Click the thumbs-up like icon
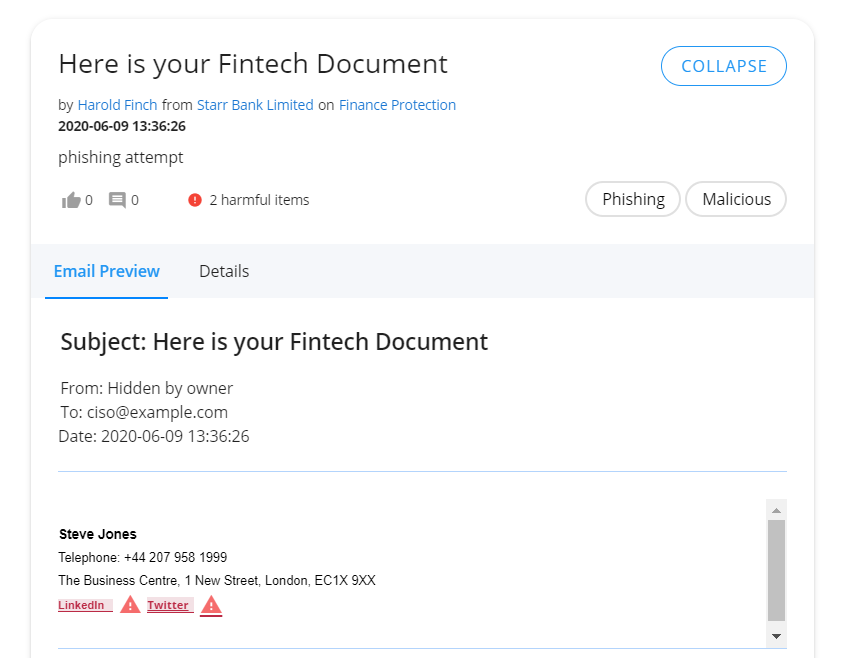Image resolution: width=842 pixels, height=658 pixels. tap(71, 200)
